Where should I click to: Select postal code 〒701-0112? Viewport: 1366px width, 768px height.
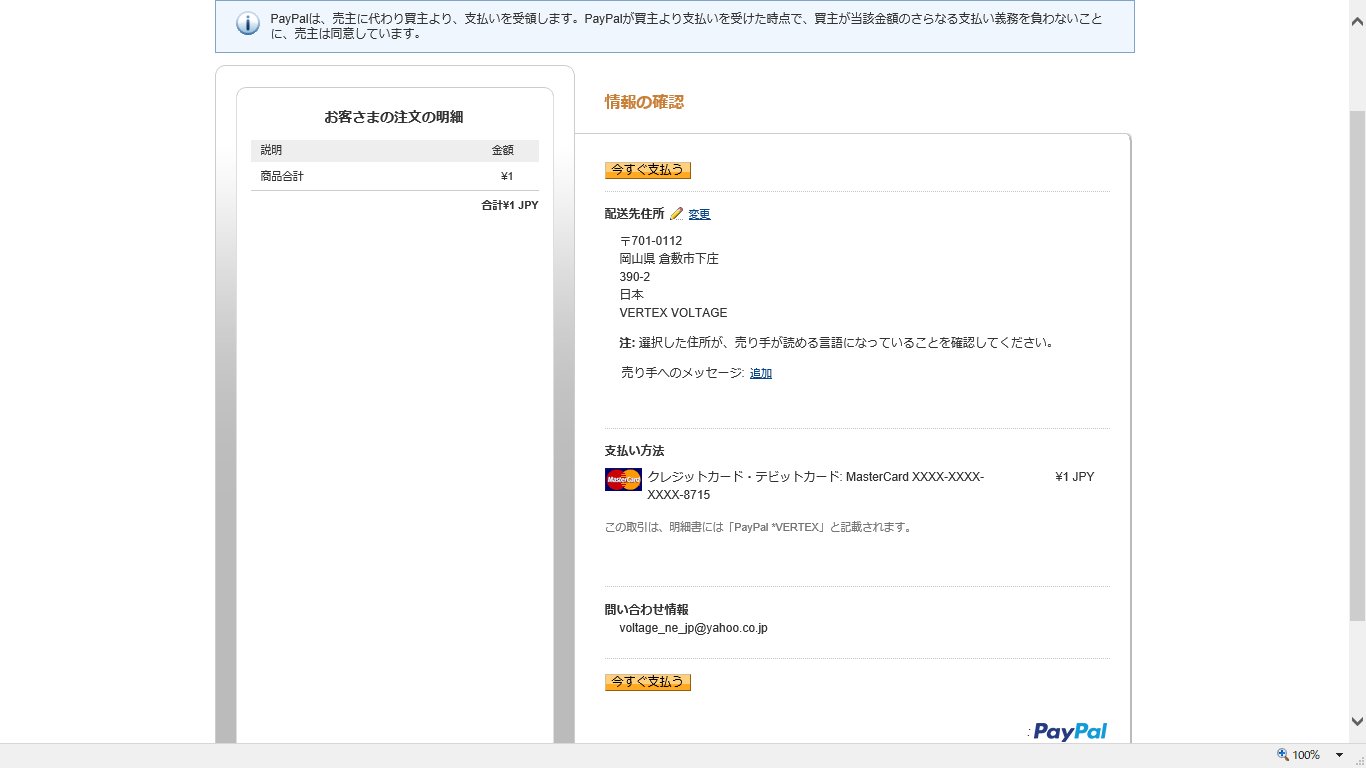tap(651, 241)
